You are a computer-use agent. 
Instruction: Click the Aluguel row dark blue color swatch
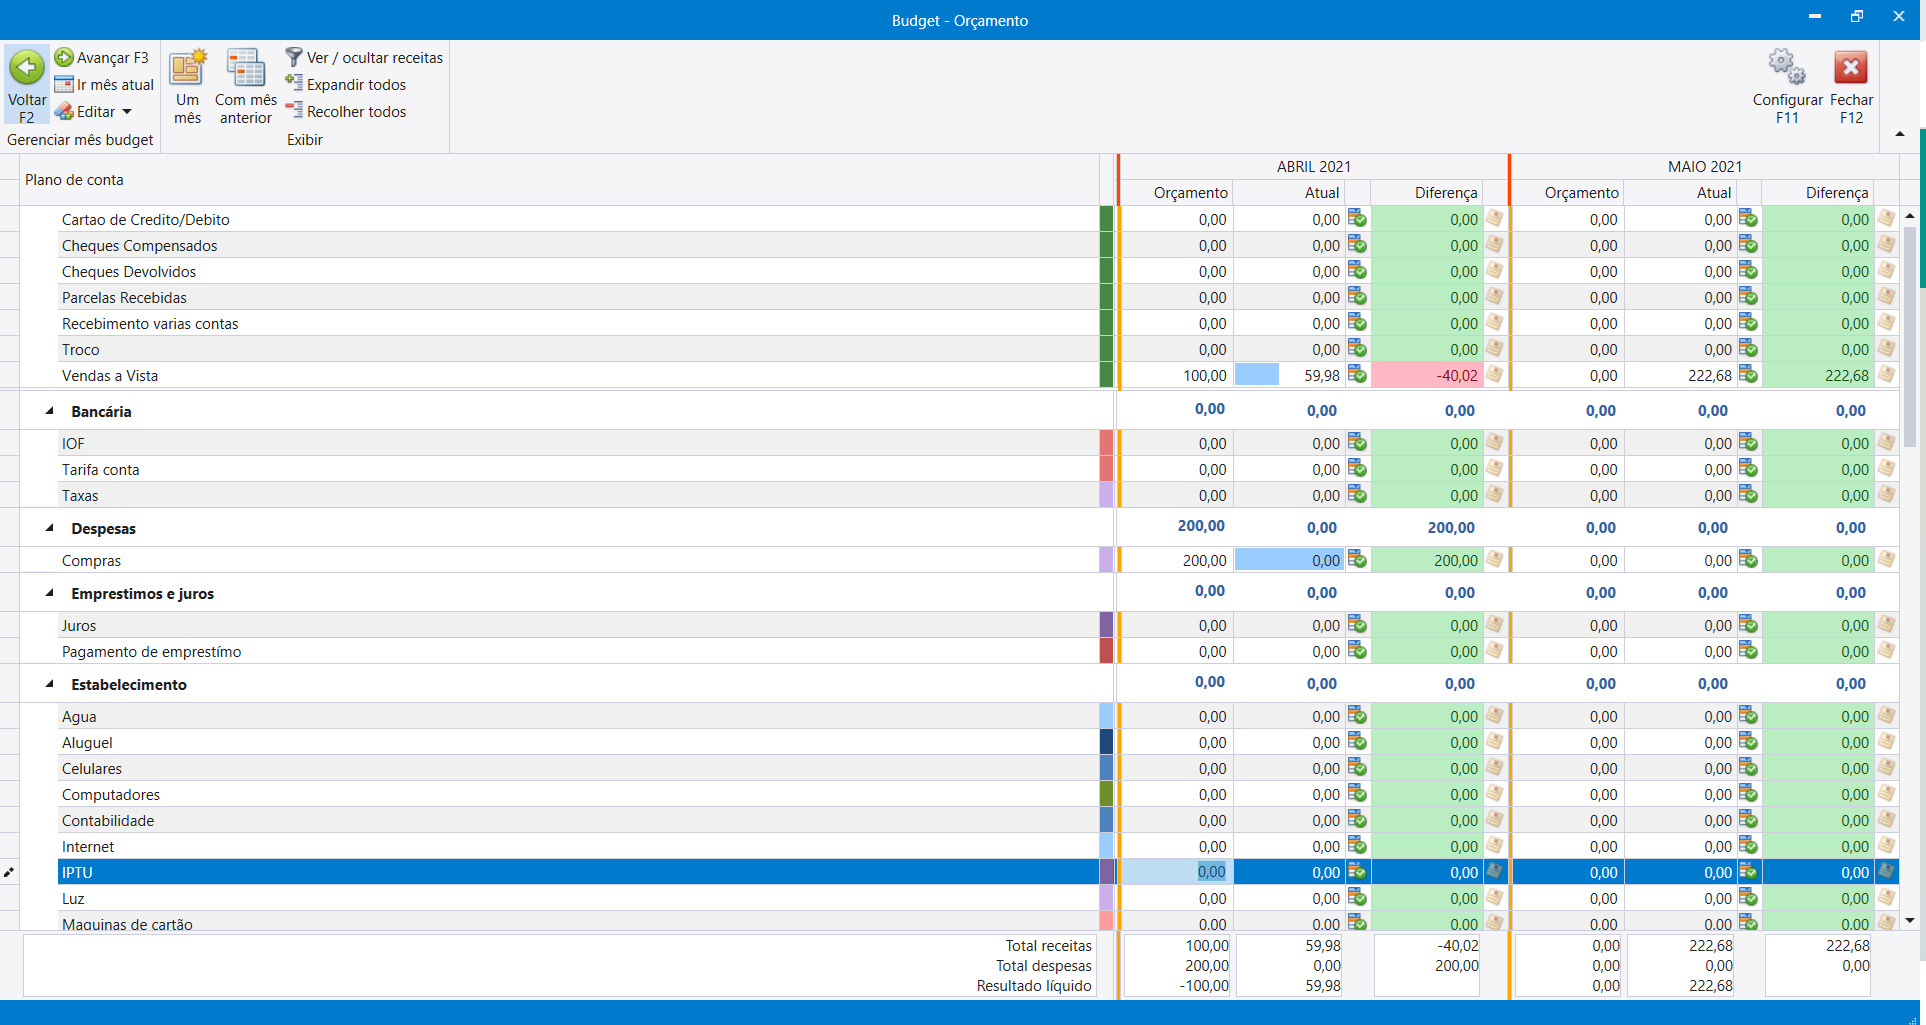tap(1106, 742)
